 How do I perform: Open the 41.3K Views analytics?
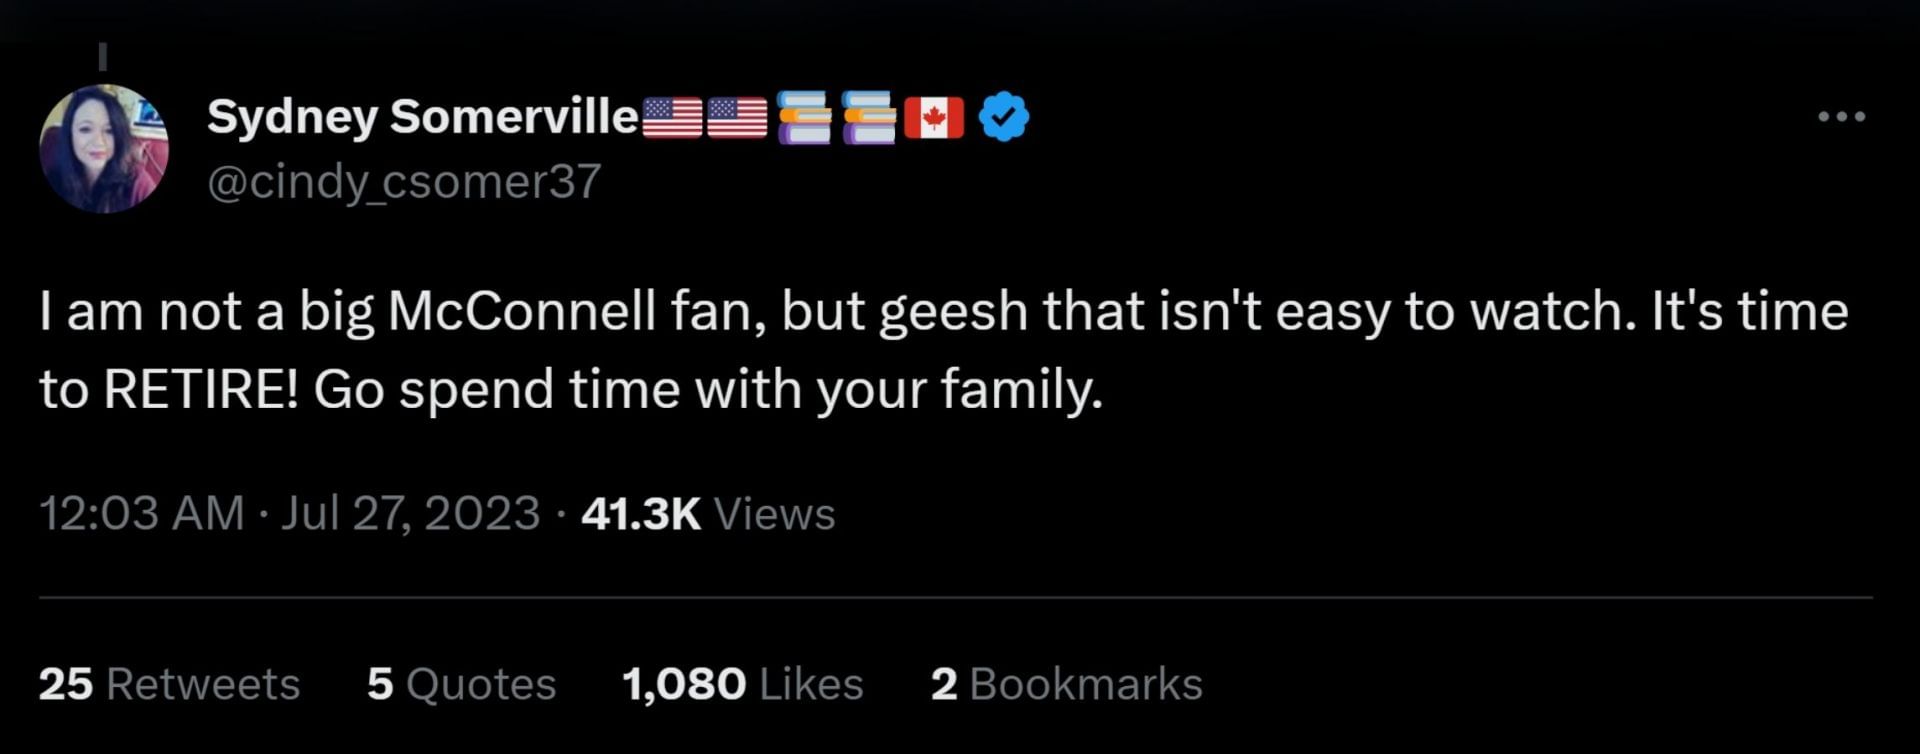pyautogui.click(x=707, y=513)
